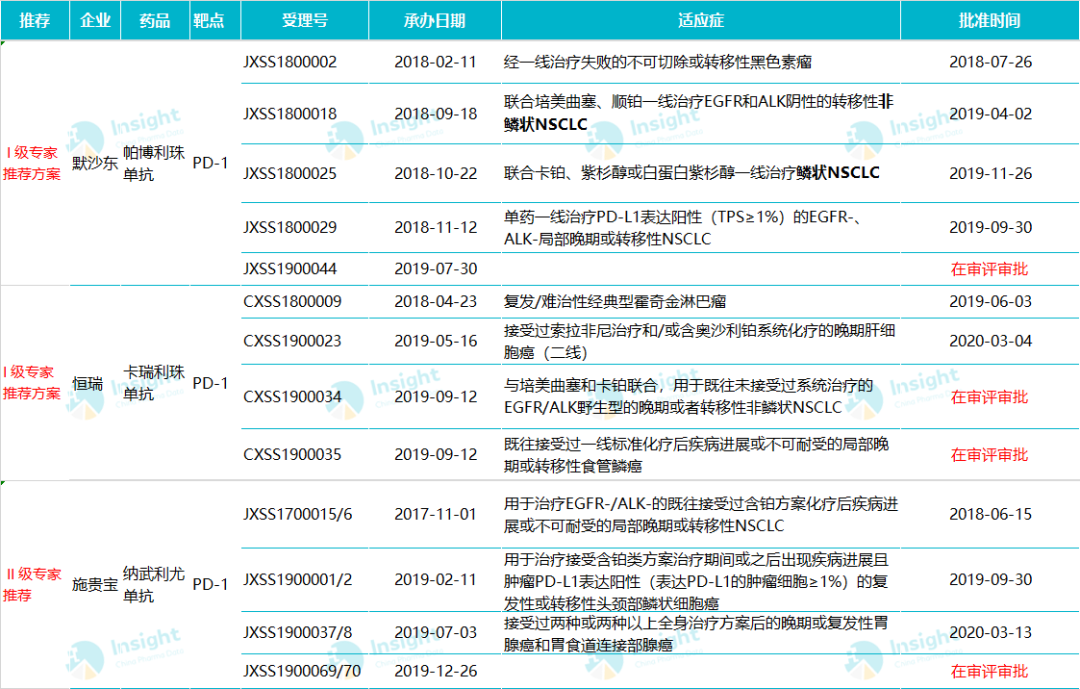Click the company name 恒瑞
The width and height of the screenshot is (1080, 689).
coord(87,384)
